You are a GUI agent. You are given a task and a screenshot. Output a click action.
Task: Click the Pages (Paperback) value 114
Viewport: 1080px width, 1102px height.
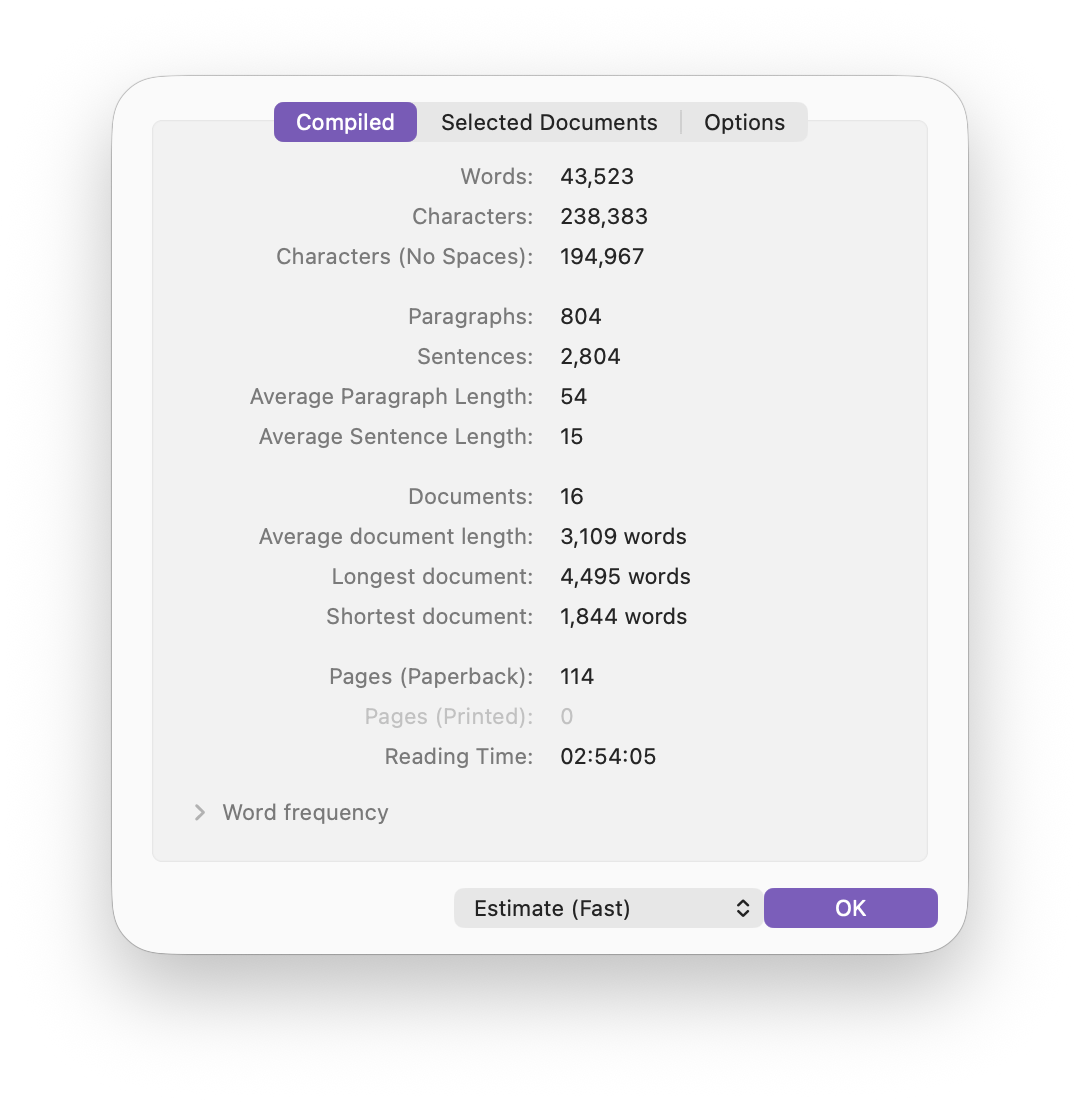pos(577,677)
